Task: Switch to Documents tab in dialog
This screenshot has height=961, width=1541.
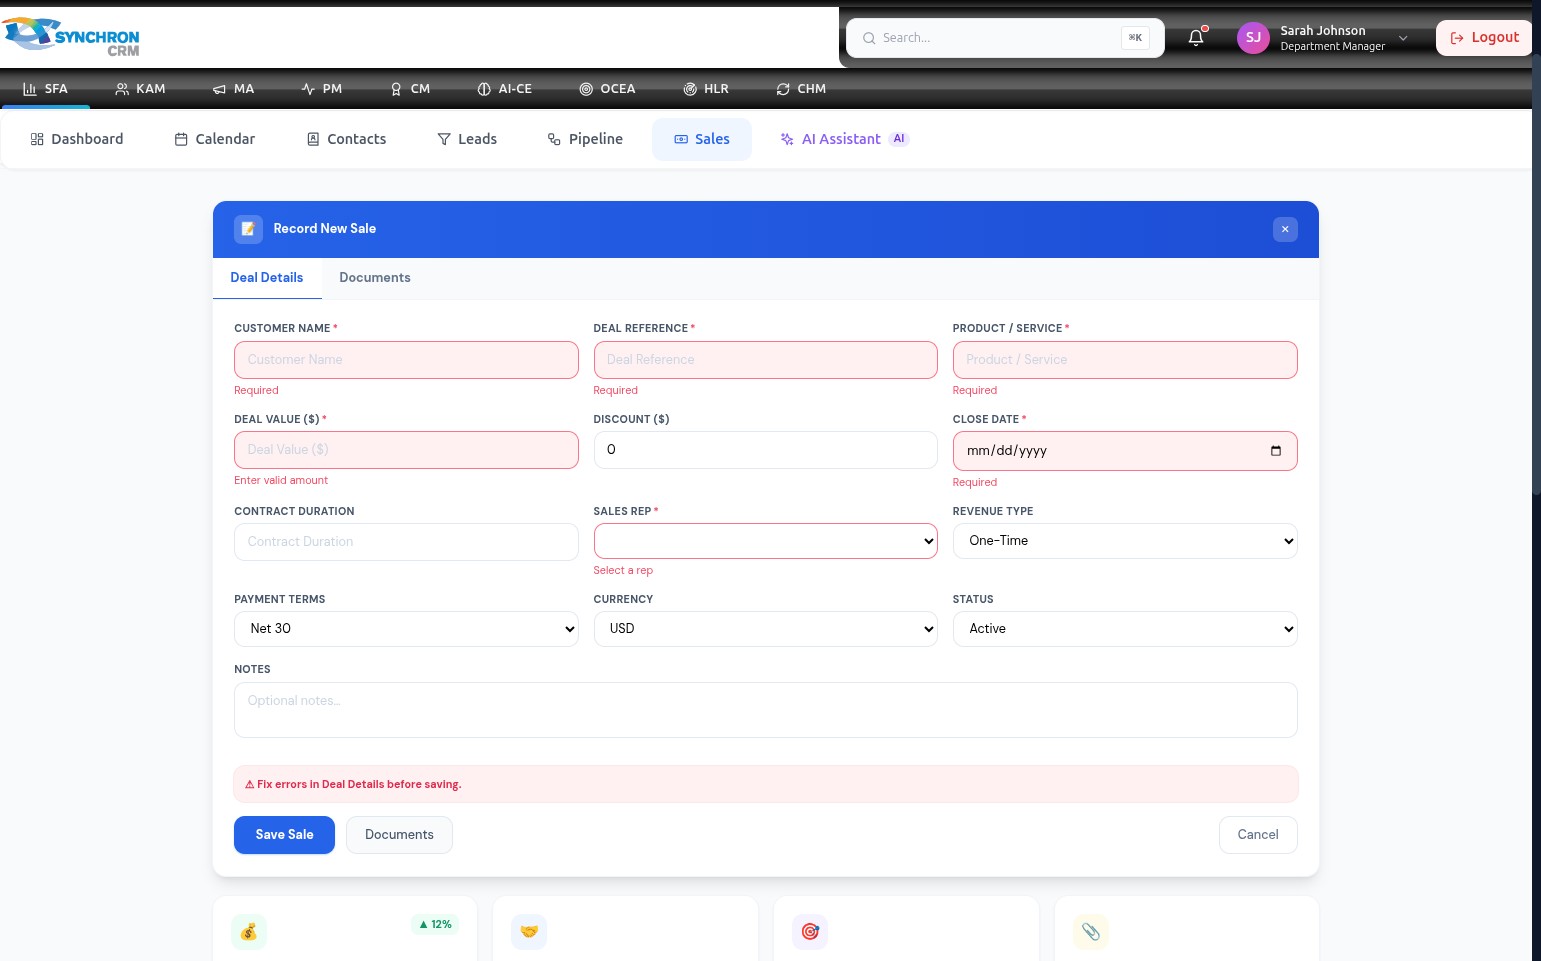Action: 375,278
